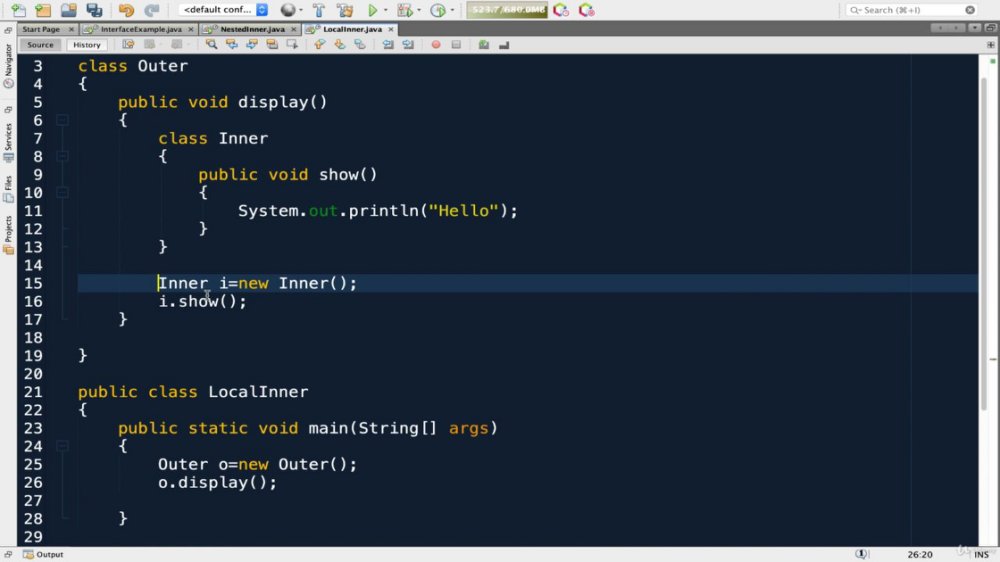Click the Redo arrow icon

(152, 10)
